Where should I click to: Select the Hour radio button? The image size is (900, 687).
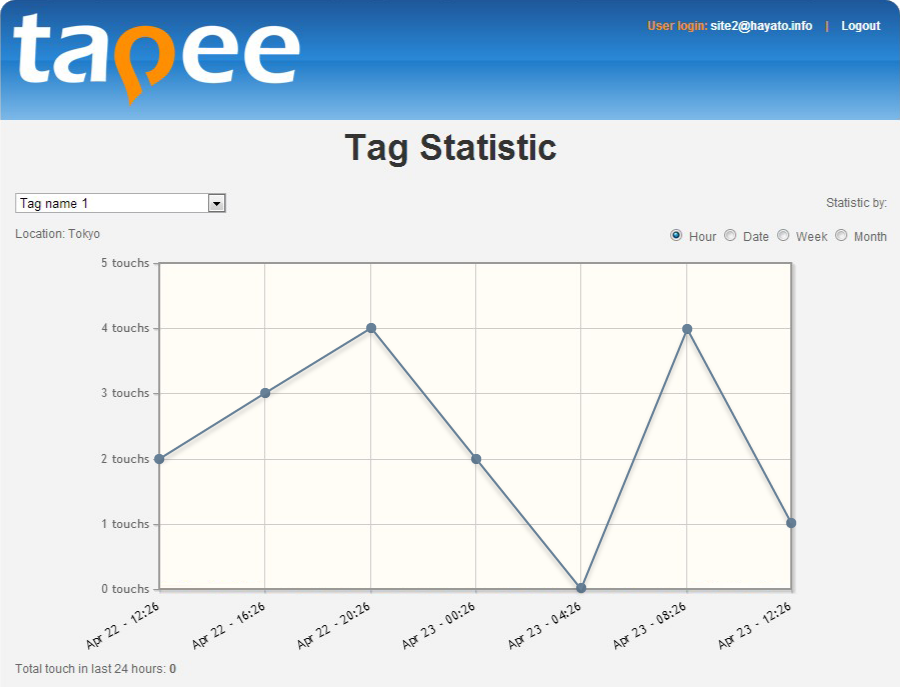tap(676, 236)
